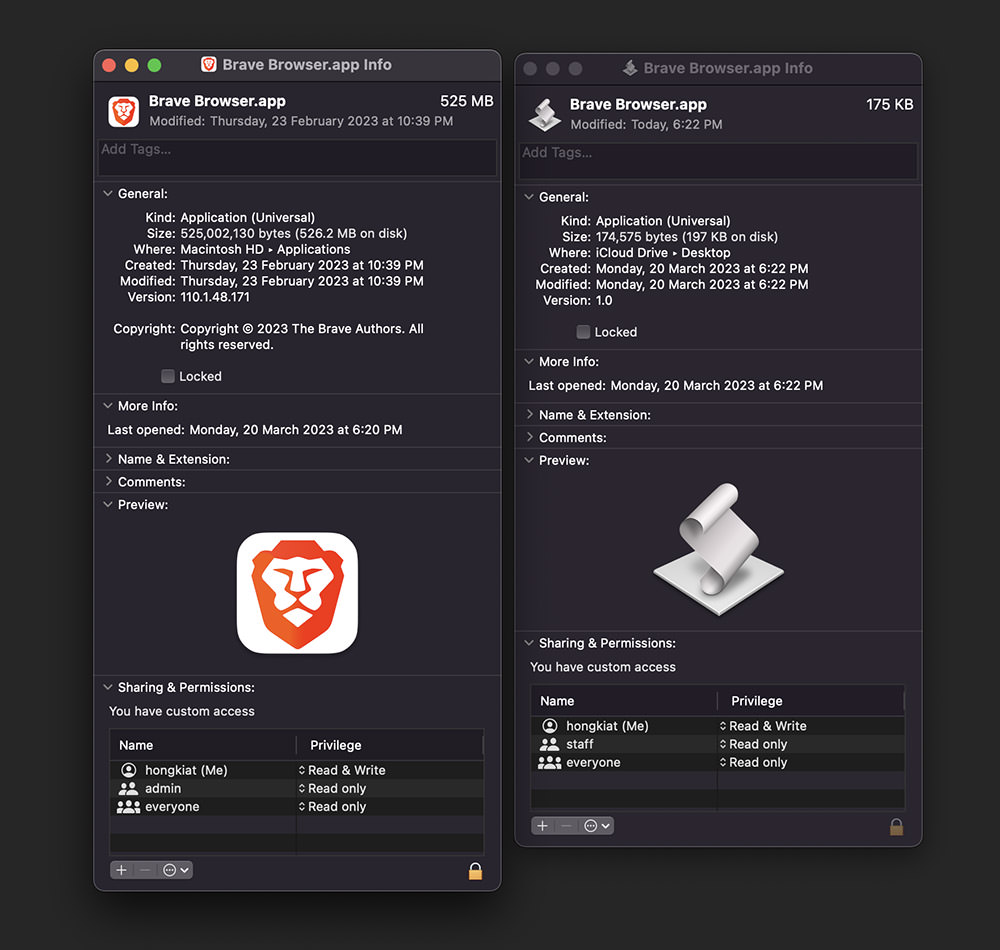The image size is (1000, 950).
Task: Click copyright text 'The Brave Authors'
Action: 347,329
